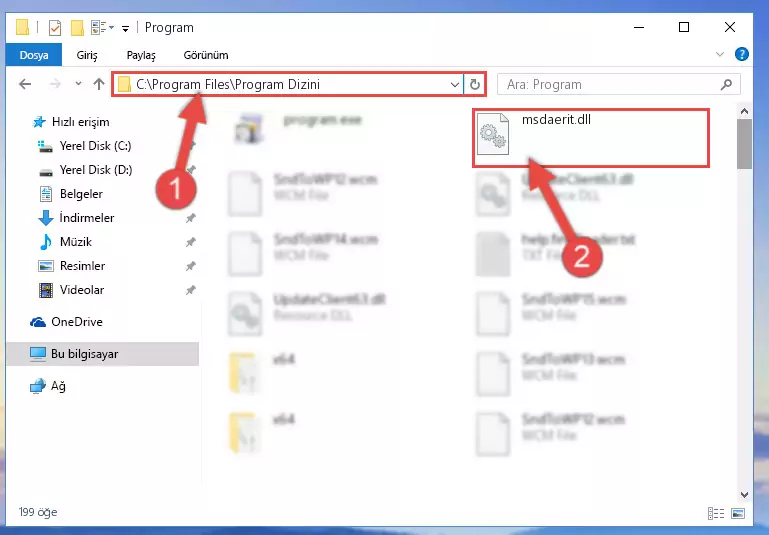Image resolution: width=769 pixels, height=535 pixels.
Task: Click the Properties quick access icon
Action: pos(55,28)
